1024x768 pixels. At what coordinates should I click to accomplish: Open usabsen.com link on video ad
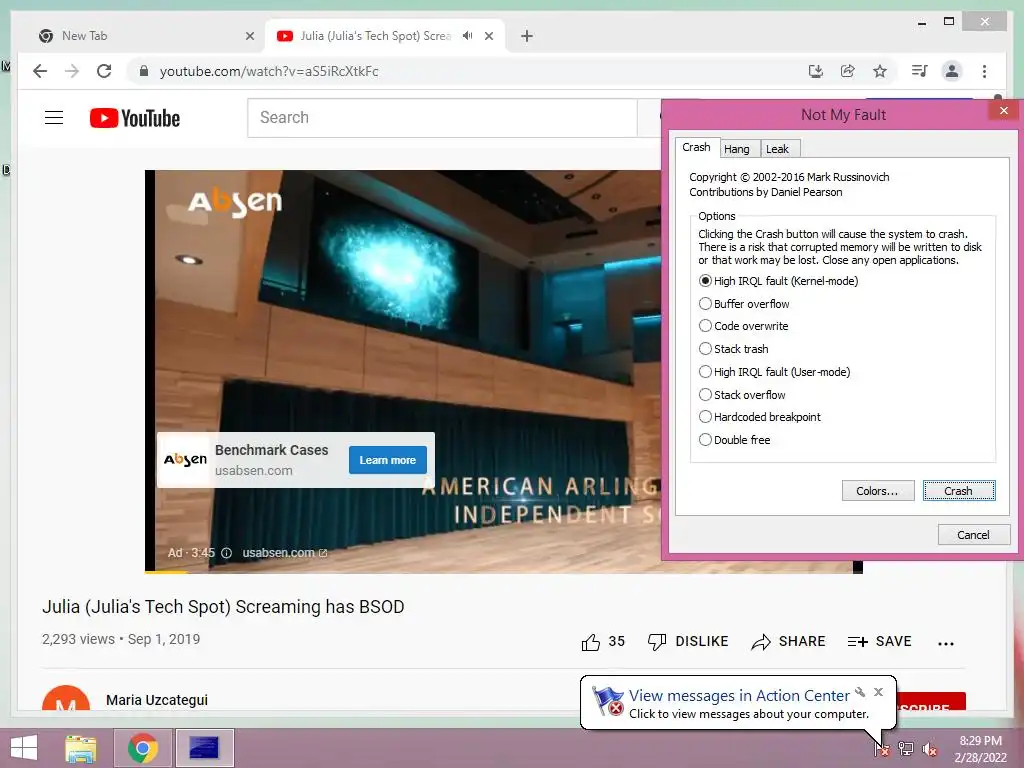click(x=285, y=552)
